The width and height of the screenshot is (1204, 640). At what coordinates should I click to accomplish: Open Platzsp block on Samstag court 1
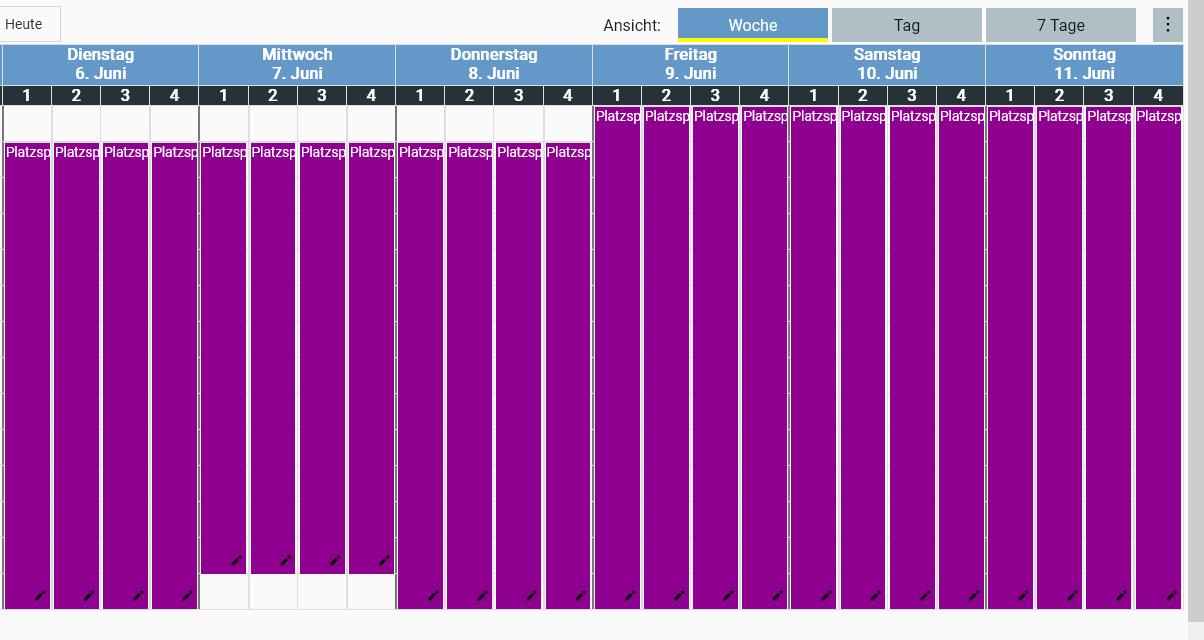(814, 357)
